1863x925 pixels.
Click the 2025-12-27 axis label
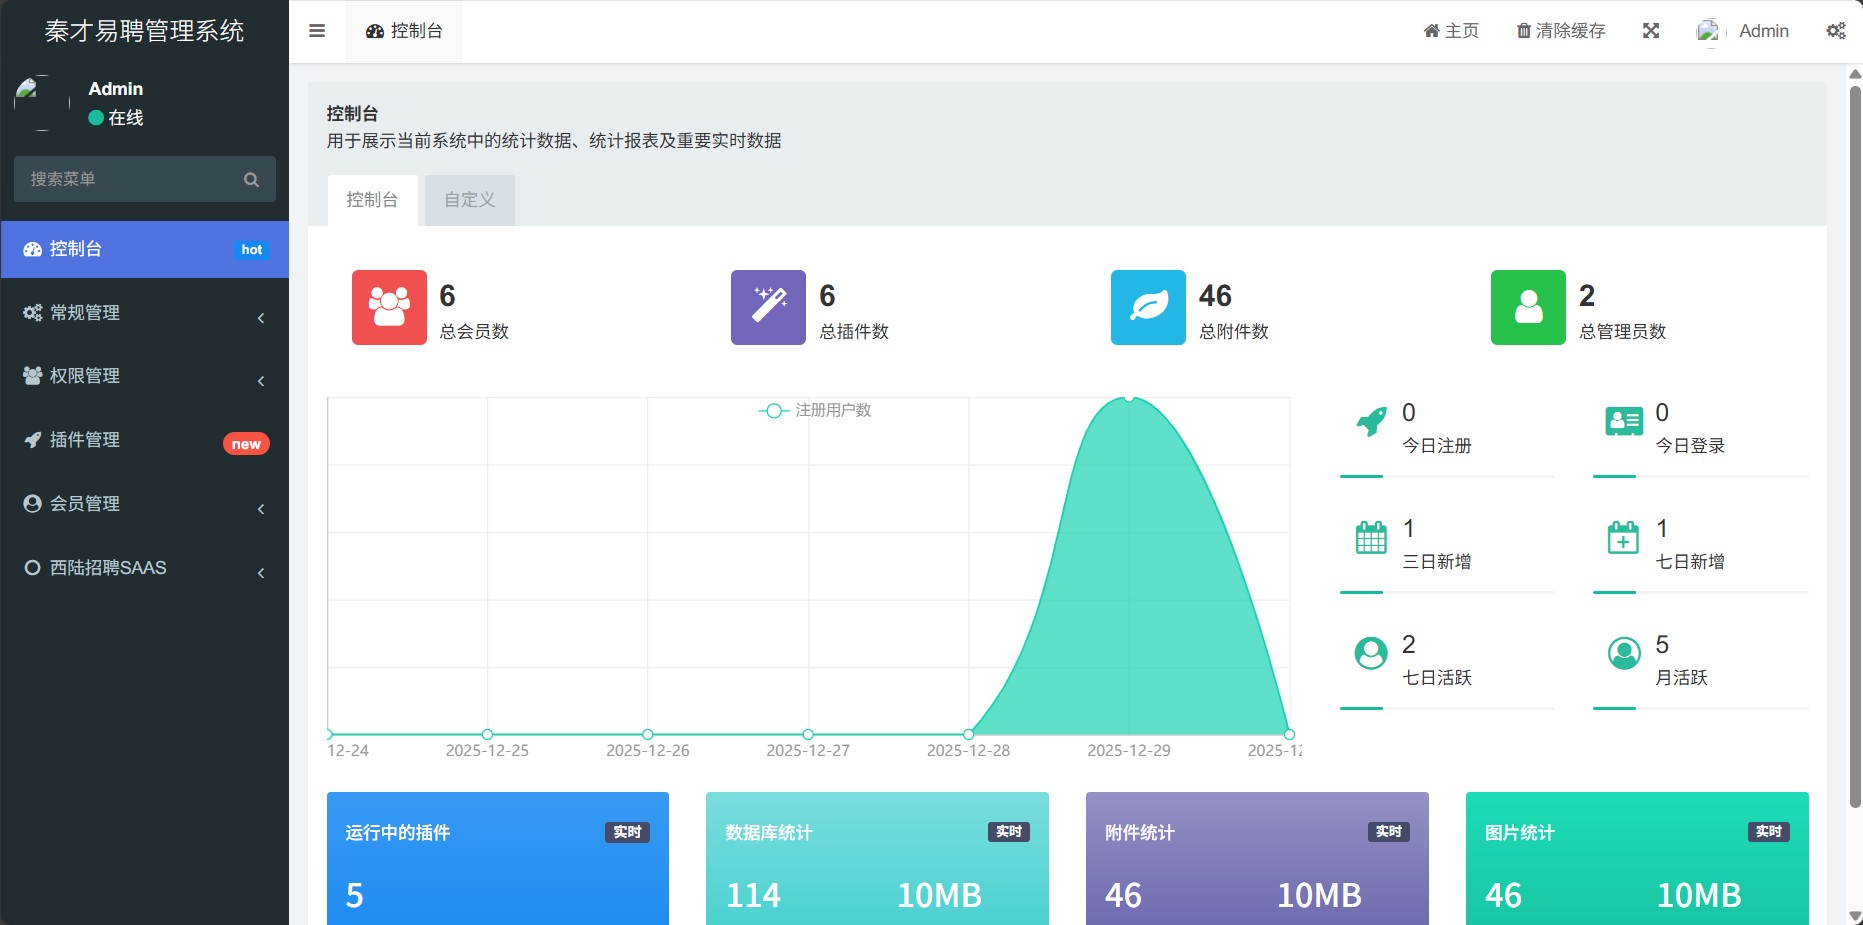coord(808,750)
